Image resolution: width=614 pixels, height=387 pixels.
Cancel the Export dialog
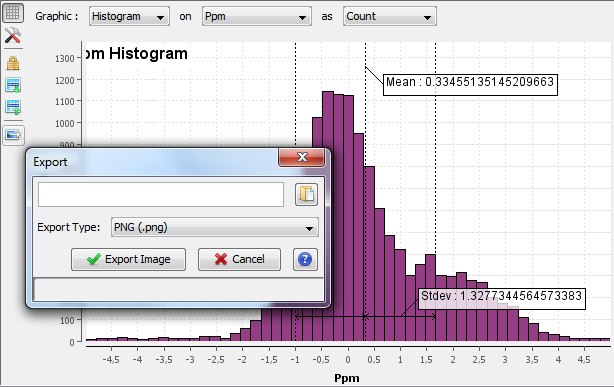239,259
